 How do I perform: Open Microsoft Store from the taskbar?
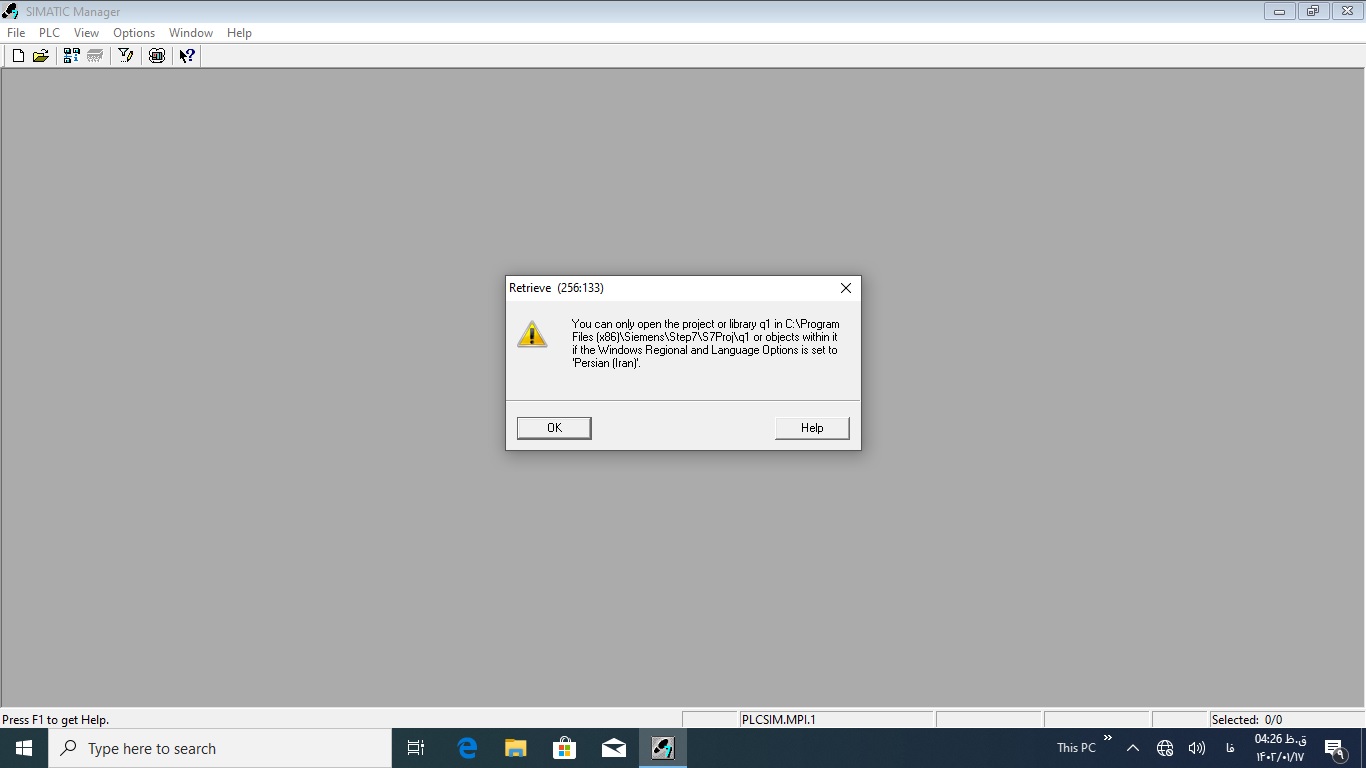point(564,748)
